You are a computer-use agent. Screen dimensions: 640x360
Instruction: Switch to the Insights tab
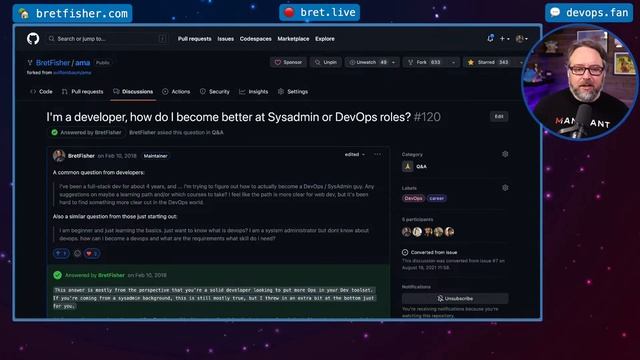point(253,92)
